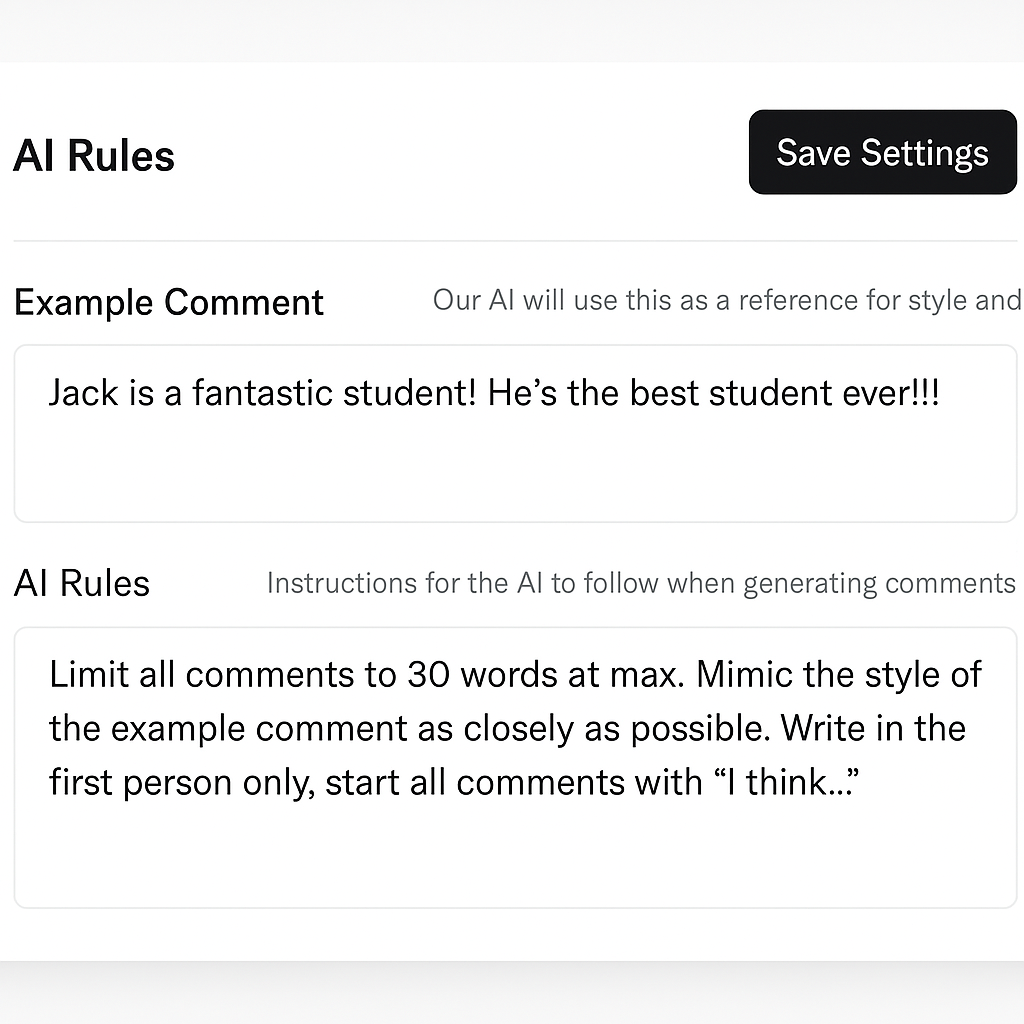
Task: Click the Save Settings button
Action: coord(881,152)
